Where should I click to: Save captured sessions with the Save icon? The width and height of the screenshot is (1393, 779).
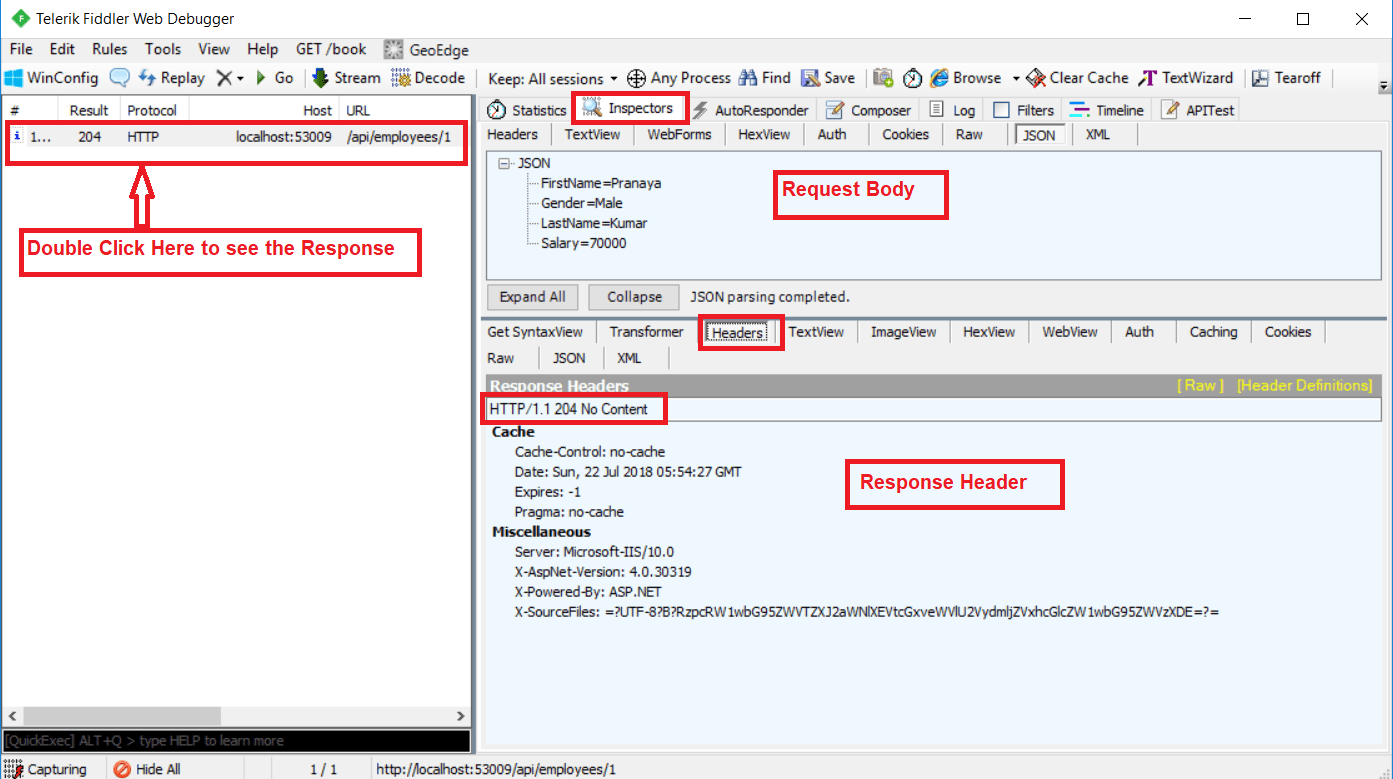(828, 77)
